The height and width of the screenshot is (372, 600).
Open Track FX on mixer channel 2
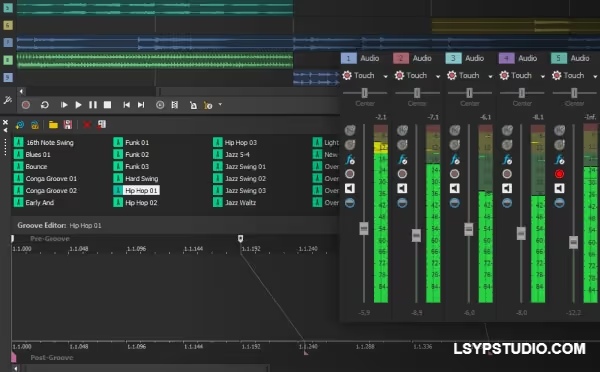tap(402, 160)
